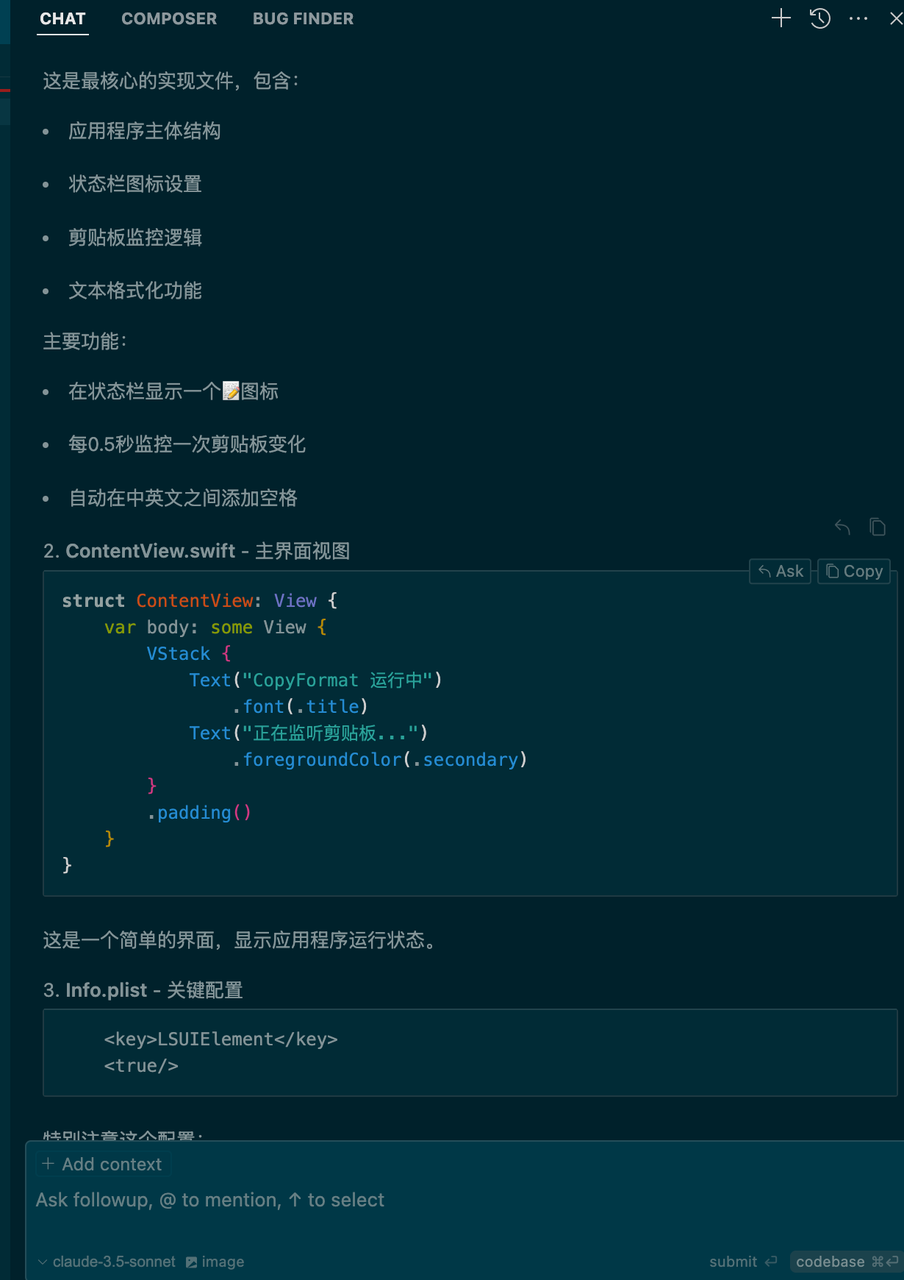Switch to the BUG FINDER tab
The width and height of the screenshot is (904, 1280).
point(303,18)
